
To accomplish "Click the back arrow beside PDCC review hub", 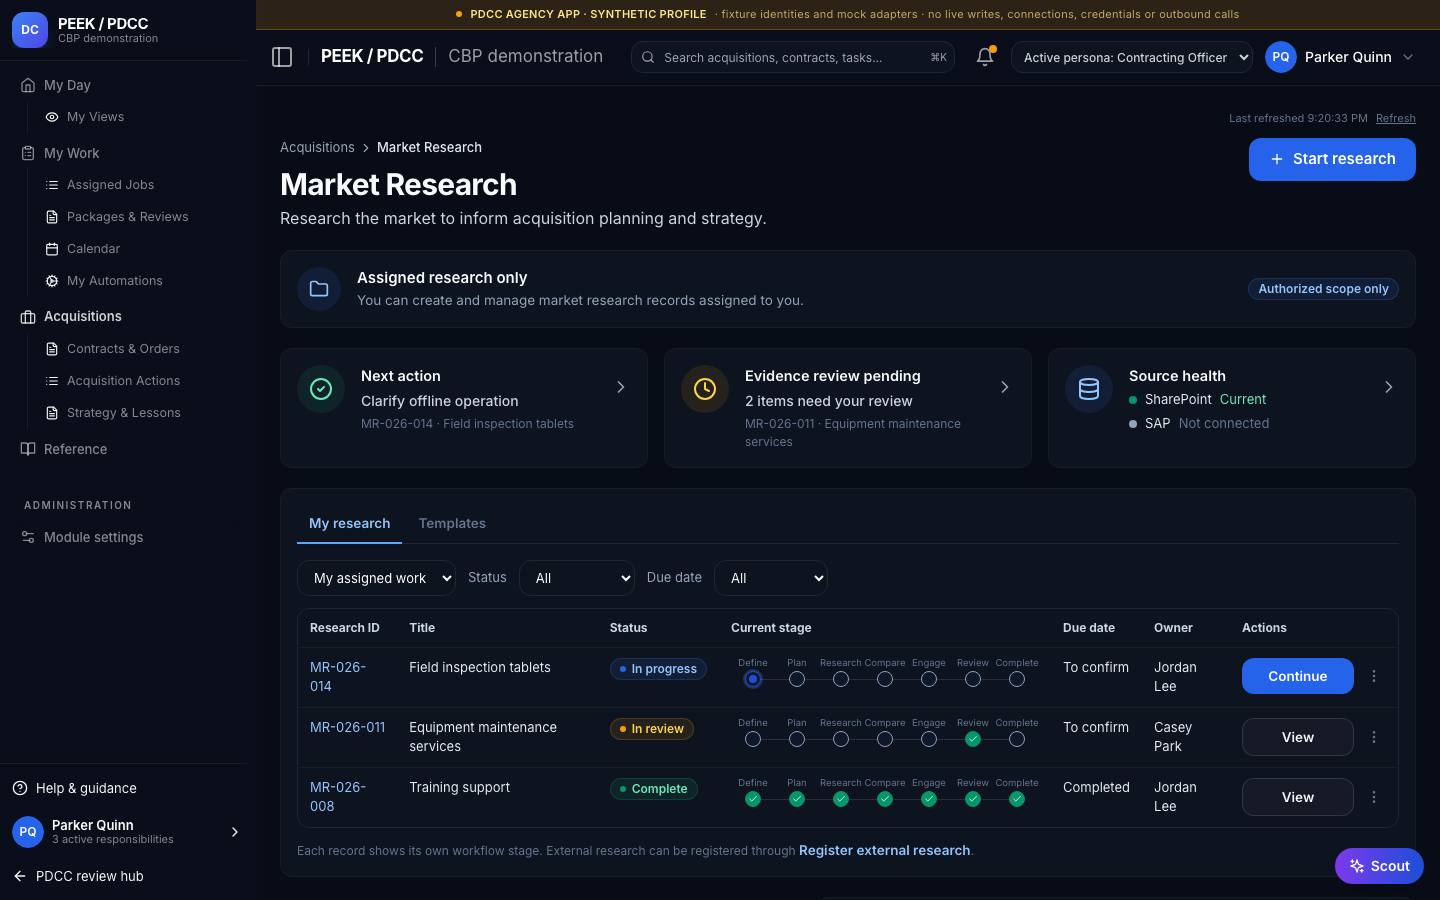I will click(20, 876).
